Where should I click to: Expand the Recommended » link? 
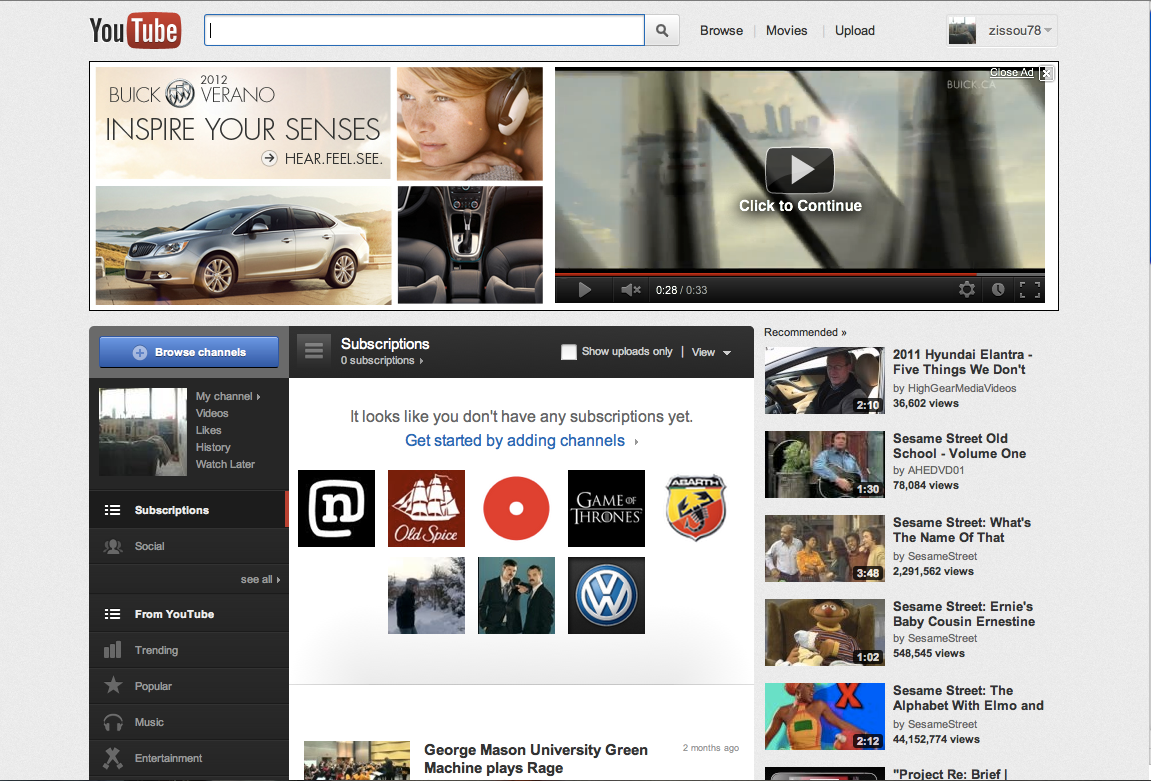(805, 333)
